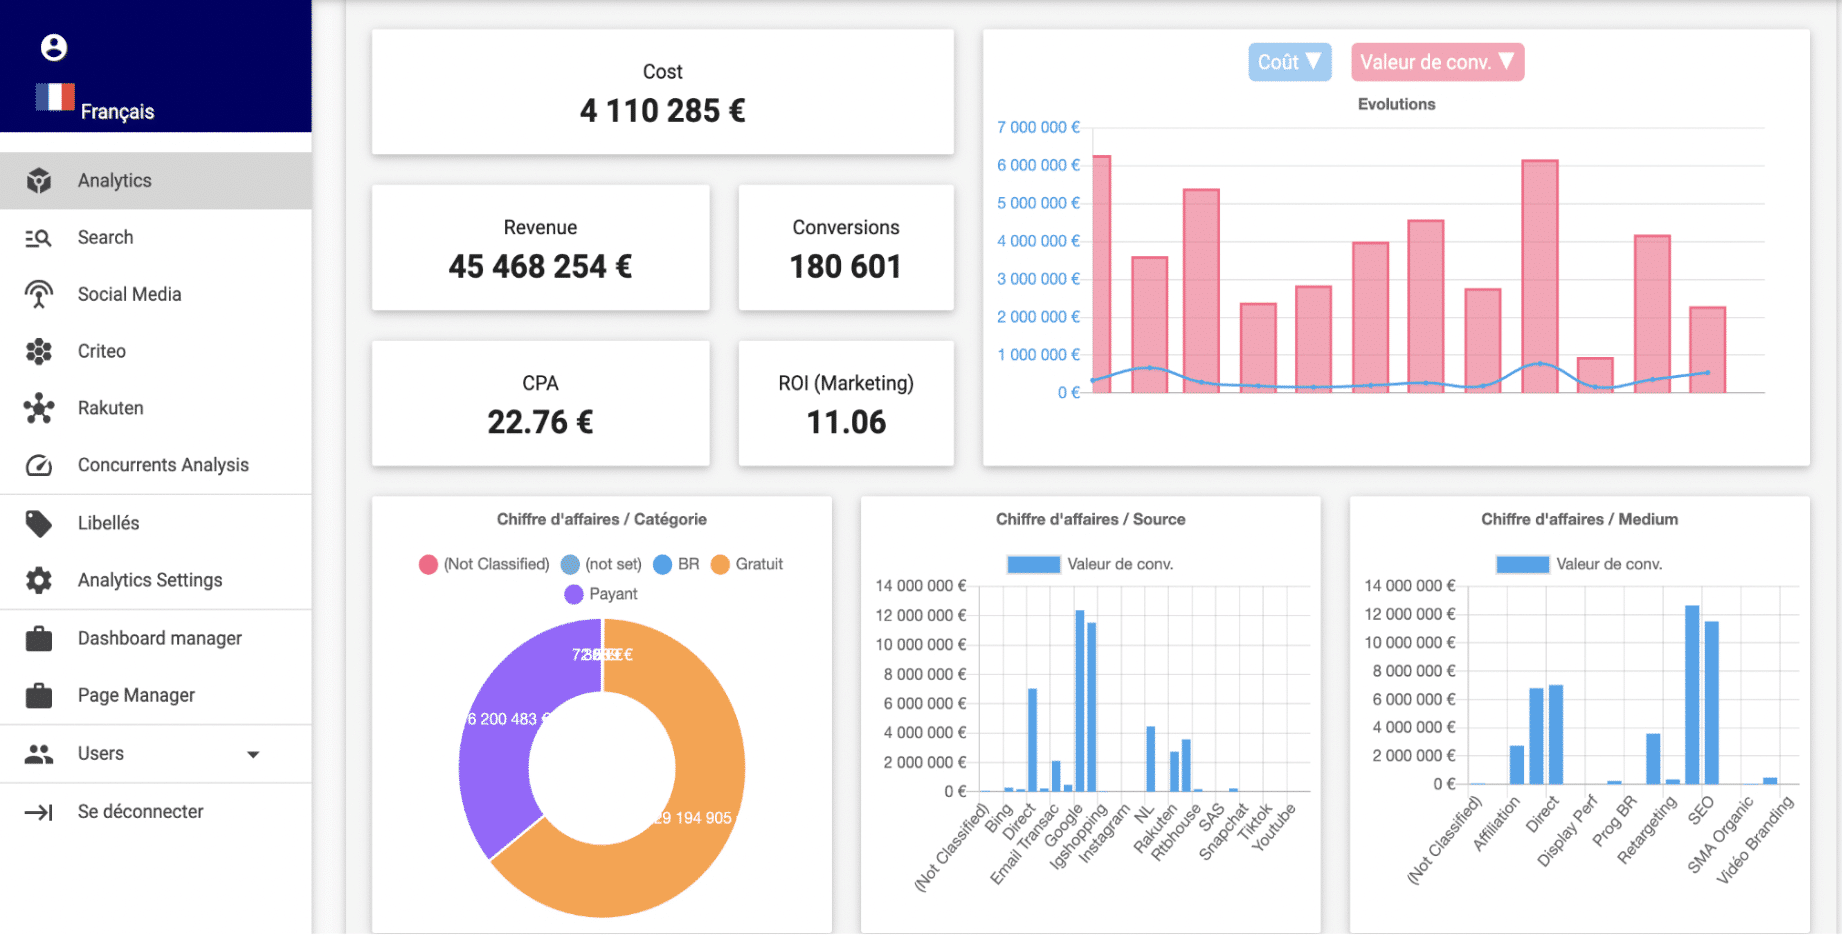Click the Concurrents Analysis gauge icon
Viewport: 1842px width, 936px height.
[x=39, y=466]
